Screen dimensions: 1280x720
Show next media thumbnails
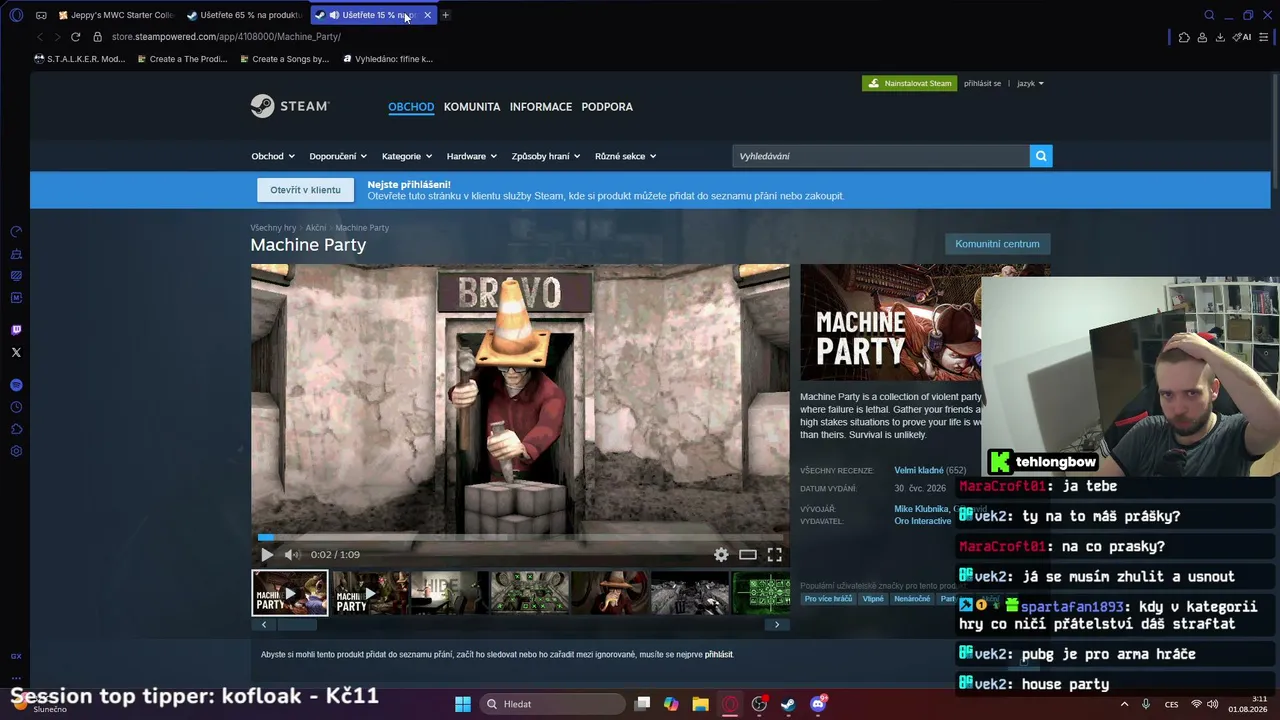click(x=777, y=624)
